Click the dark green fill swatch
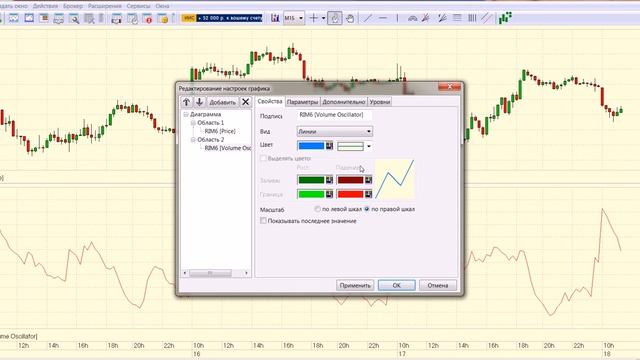 point(311,180)
